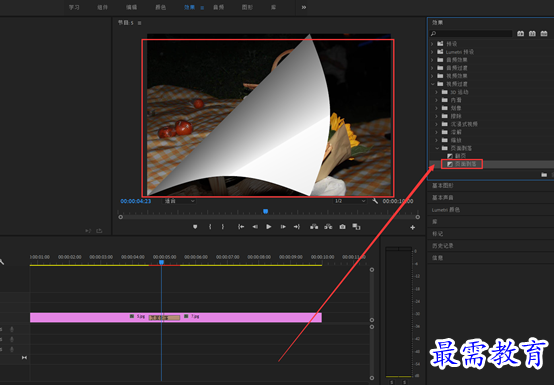This screenshot has height=385, width=554.
Task: Switch to the 图形 workspace tab
Action: coord(247,7)
